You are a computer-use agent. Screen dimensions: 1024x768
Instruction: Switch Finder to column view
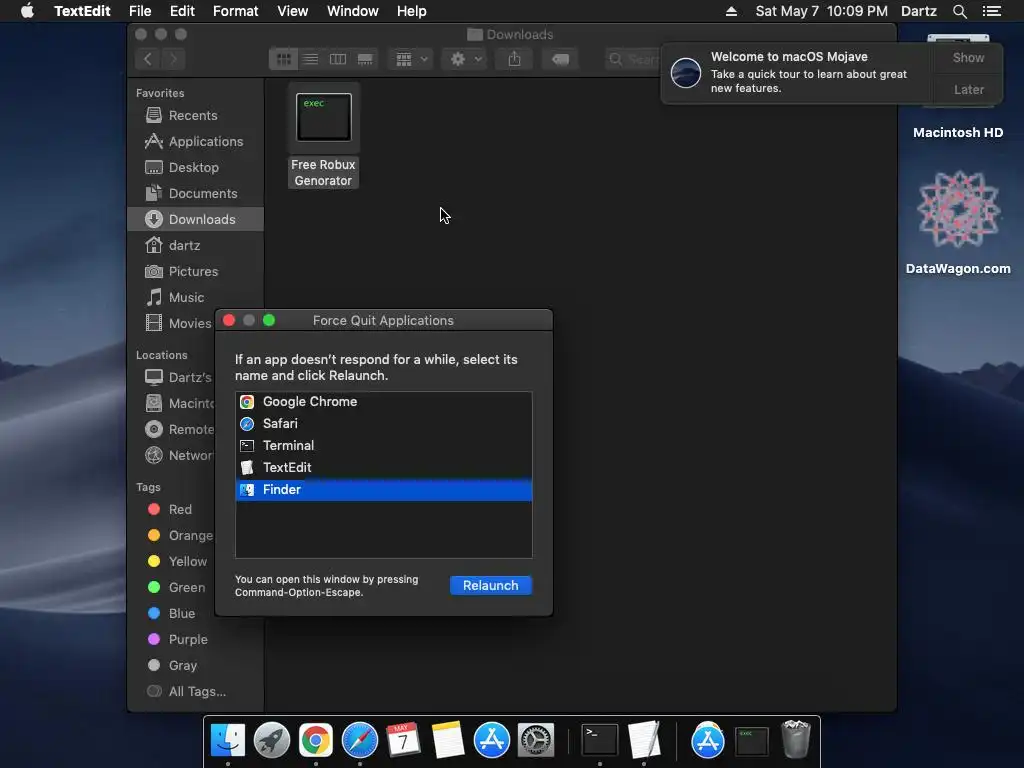[338, 59]
